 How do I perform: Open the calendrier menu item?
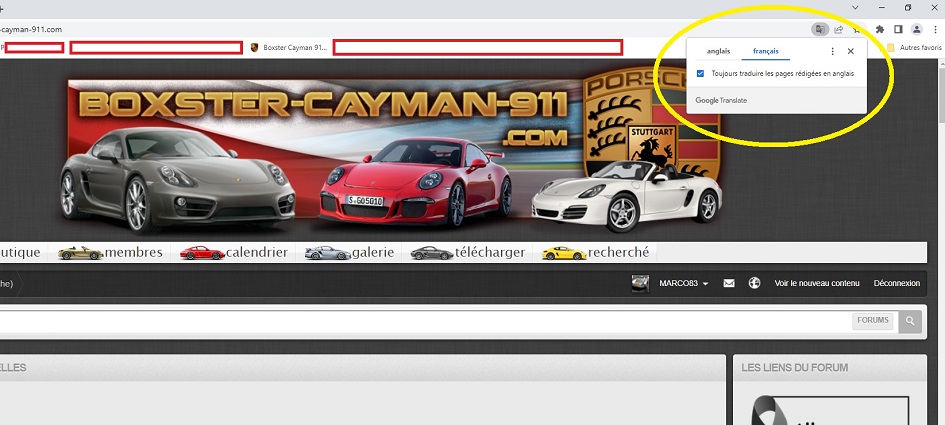(x=234, y=253)
